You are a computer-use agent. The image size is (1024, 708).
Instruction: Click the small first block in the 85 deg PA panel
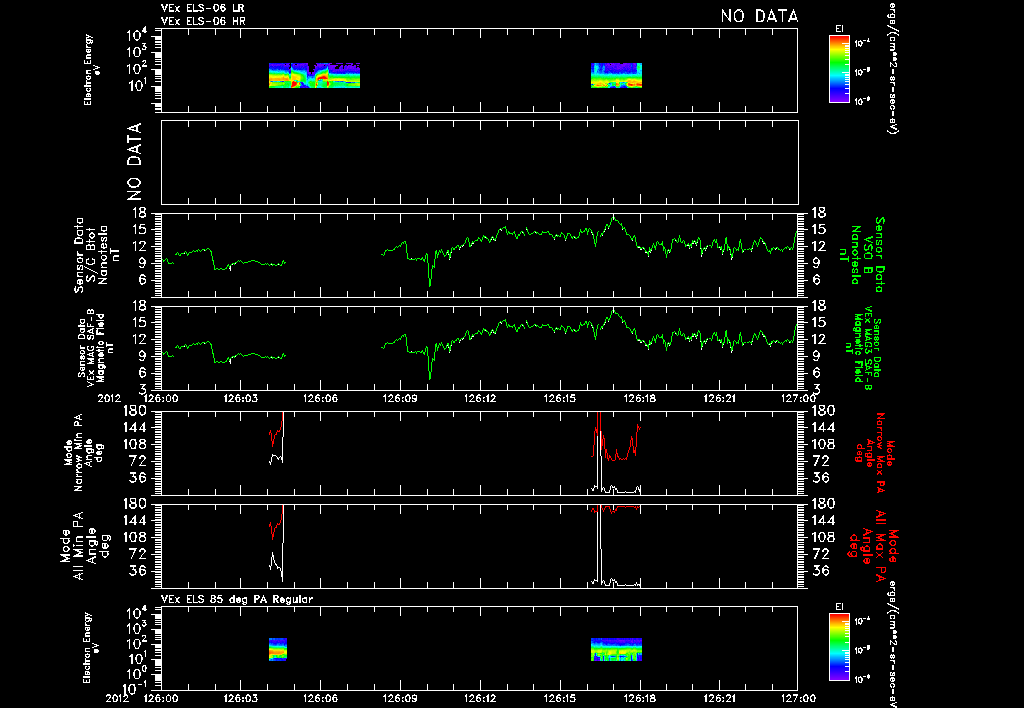[x=278, y=649]
